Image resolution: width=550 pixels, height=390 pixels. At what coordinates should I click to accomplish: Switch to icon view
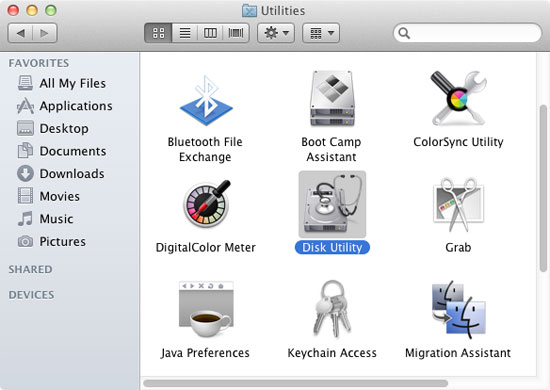click(x=158, y=33)
